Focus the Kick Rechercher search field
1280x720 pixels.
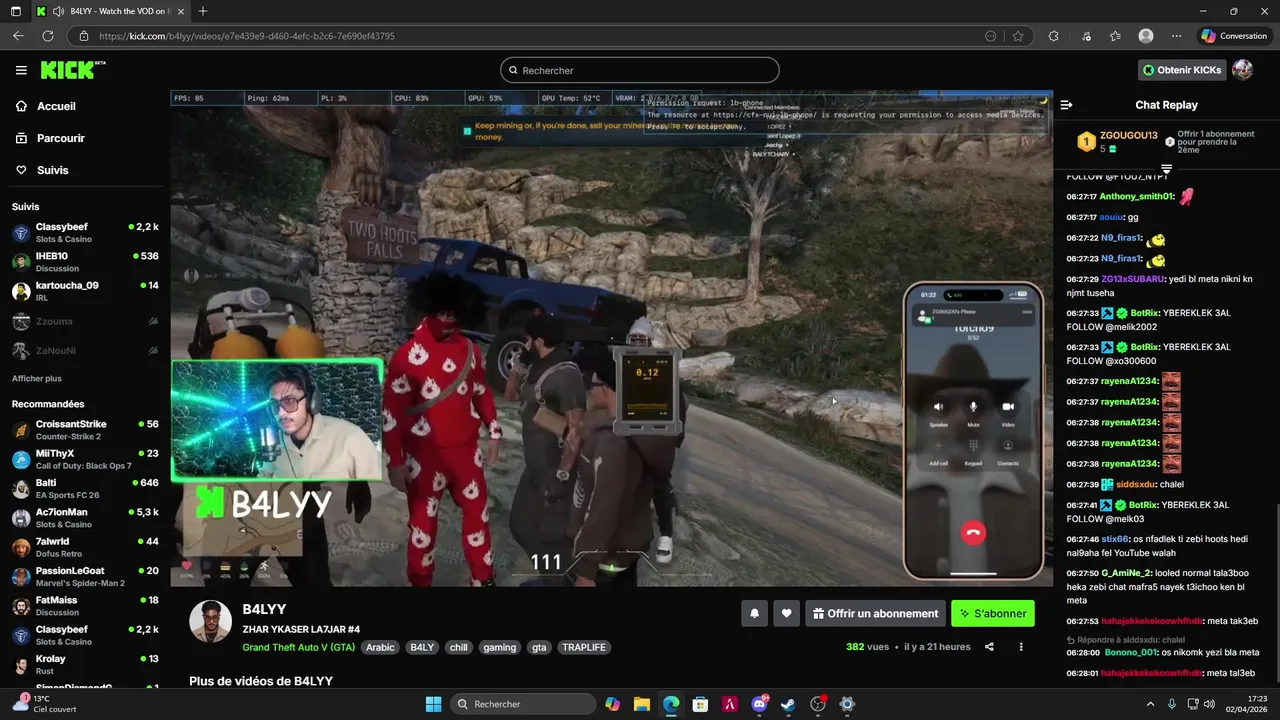[640, 70]
